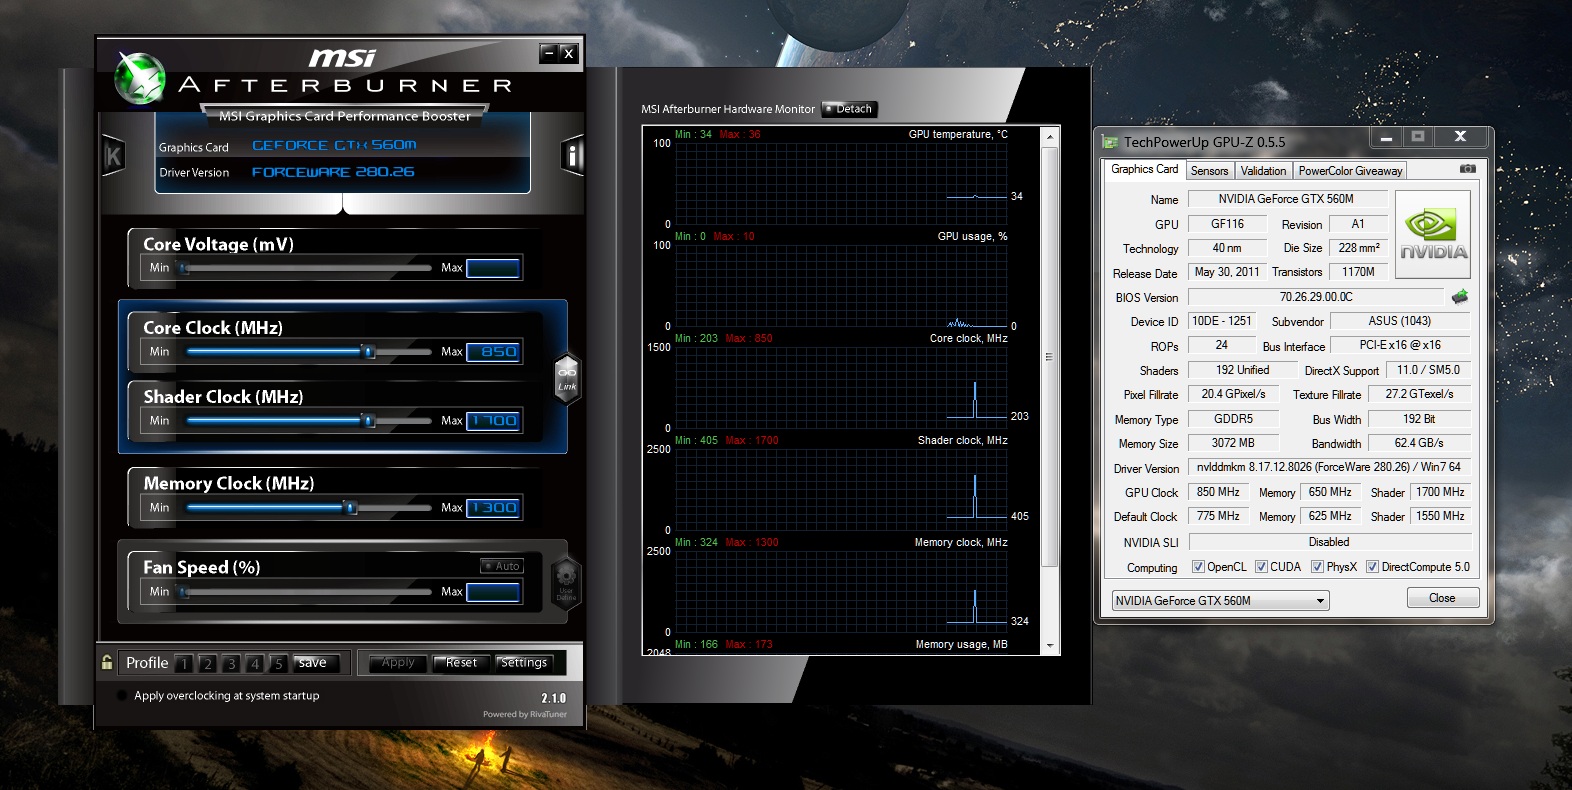The height and width of the screenshot is (790, 1572).
Task: Open the Validation tab
Action: (x=1263, y=171)
